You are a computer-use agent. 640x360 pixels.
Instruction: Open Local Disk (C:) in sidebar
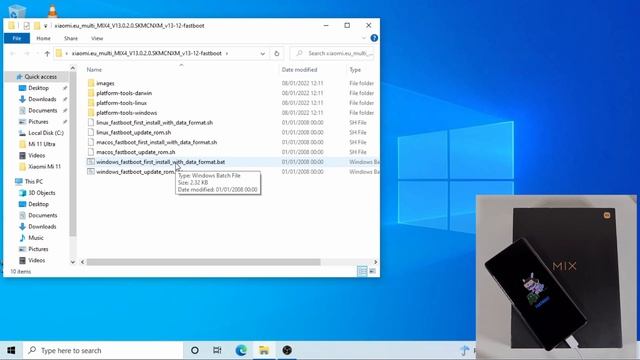click(x=46, y=133)
